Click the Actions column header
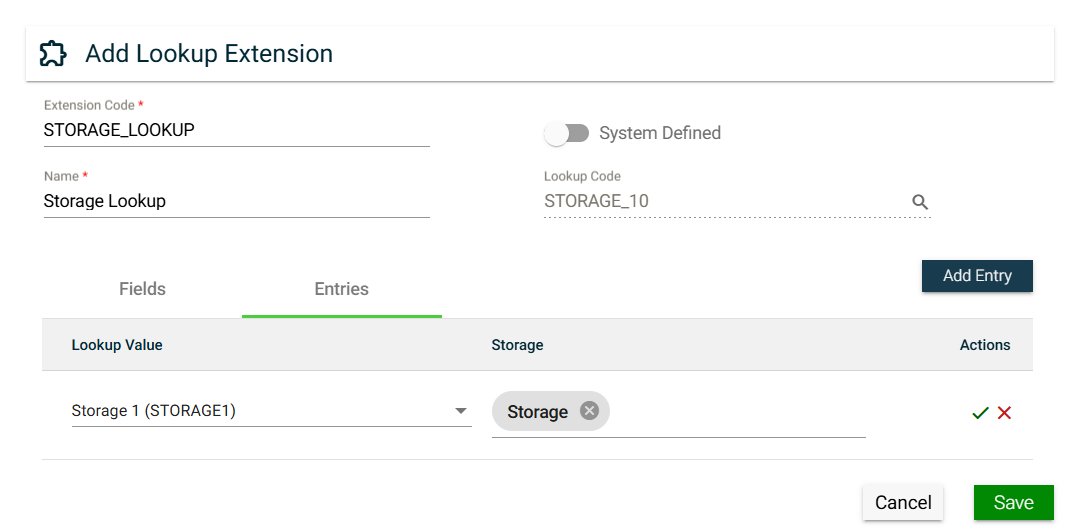 coord(985,345)
